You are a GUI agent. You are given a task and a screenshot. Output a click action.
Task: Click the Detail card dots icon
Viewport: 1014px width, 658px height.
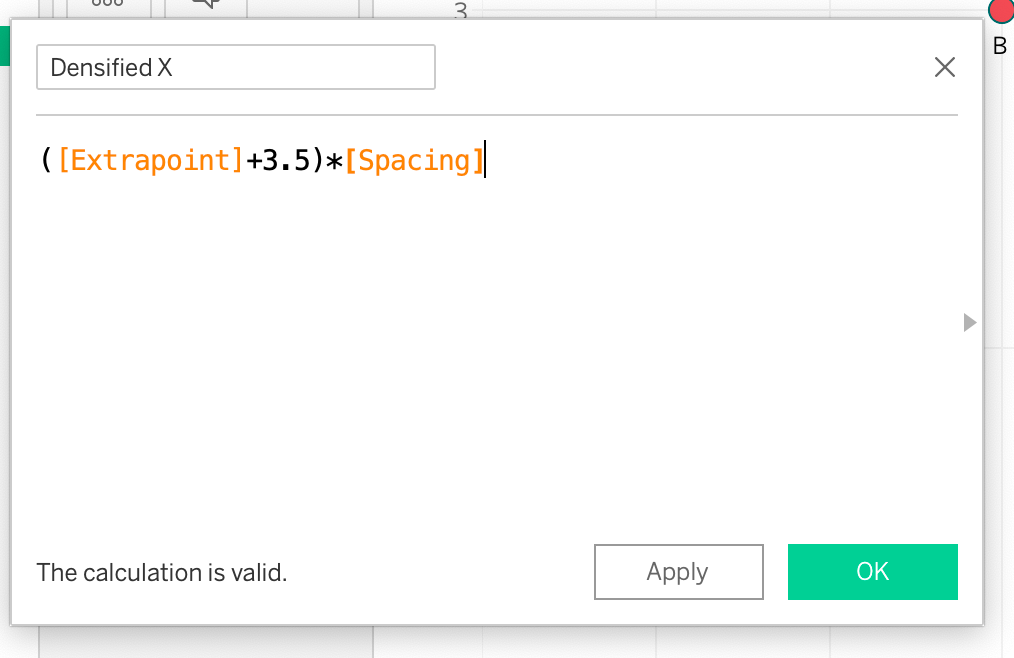click(107, 5)
